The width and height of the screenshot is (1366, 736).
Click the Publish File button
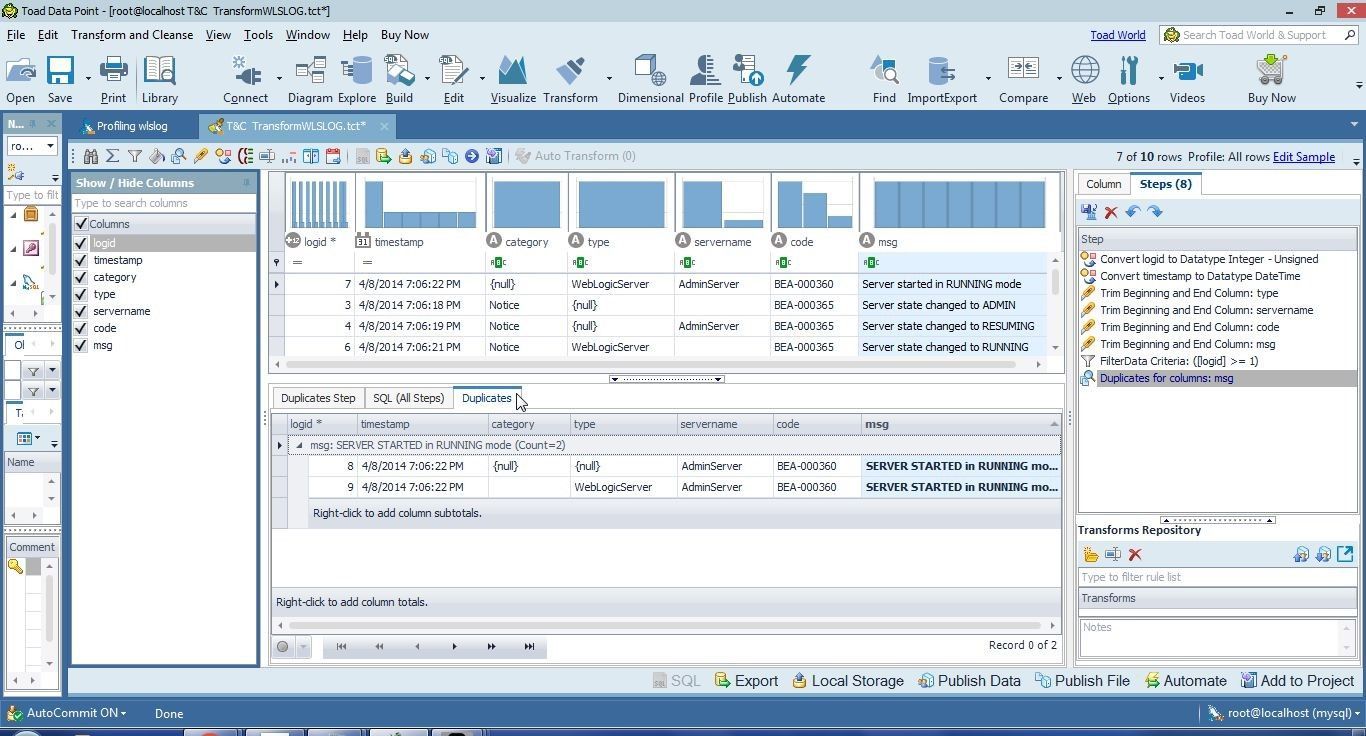[1082, 681]
